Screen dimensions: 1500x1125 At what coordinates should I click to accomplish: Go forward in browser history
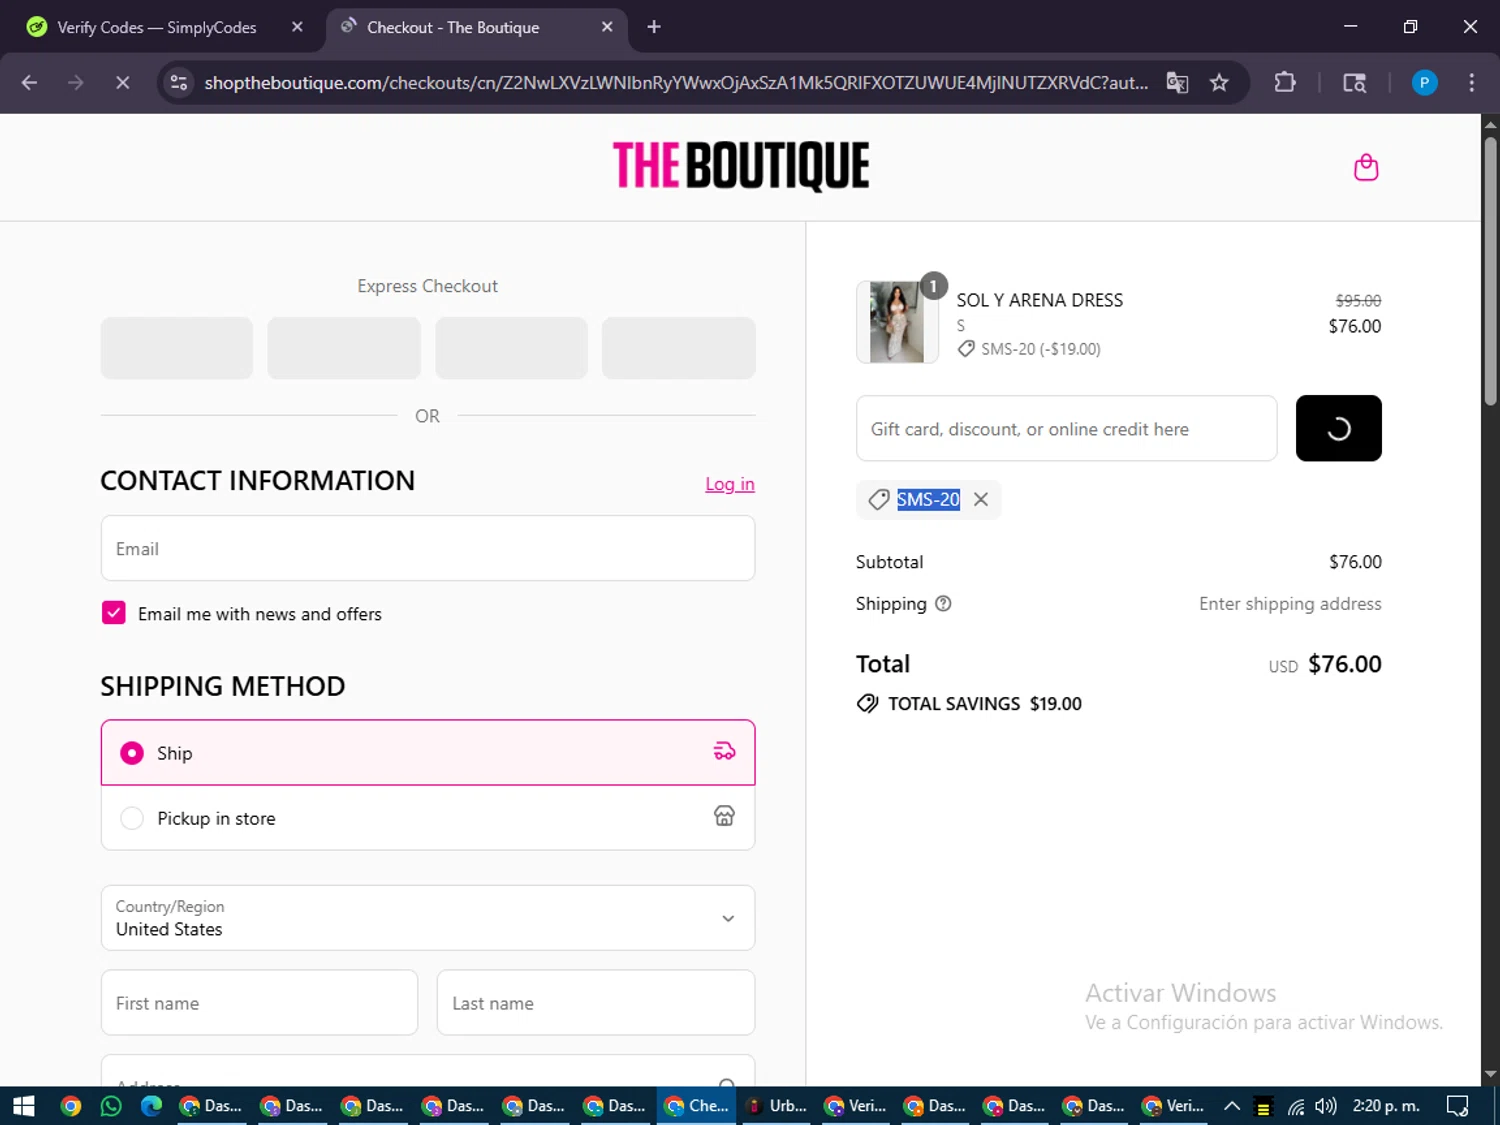point(76,83)
